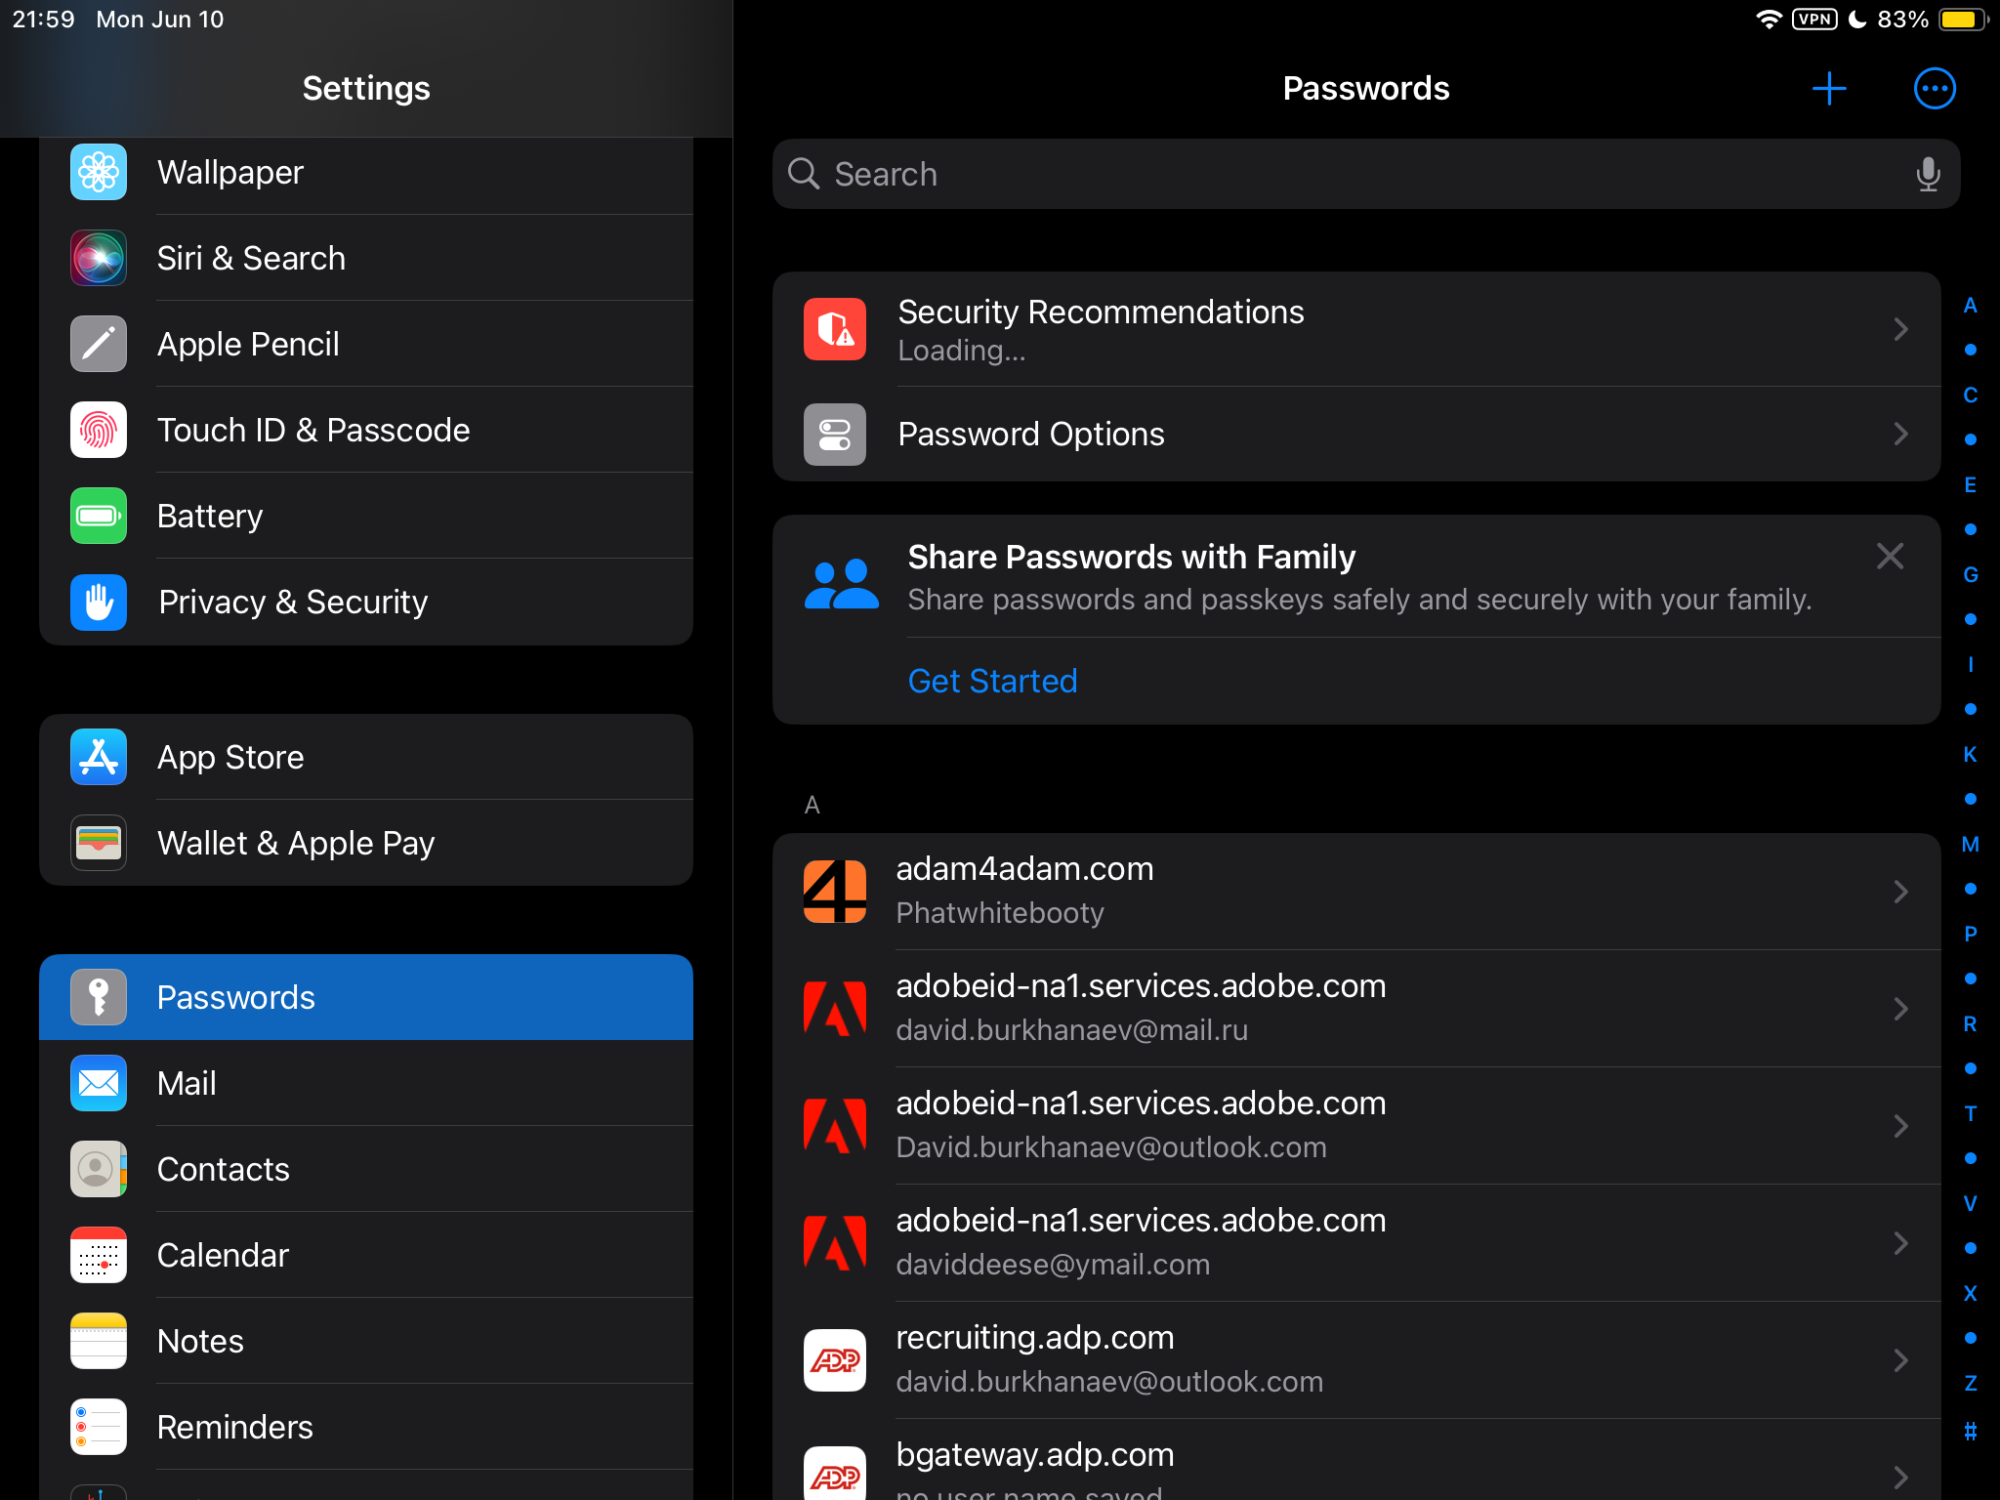Open Wallpaper settings
Image resolution: width=2000 pixels, height=1500 pixels.
coord(366,172)
